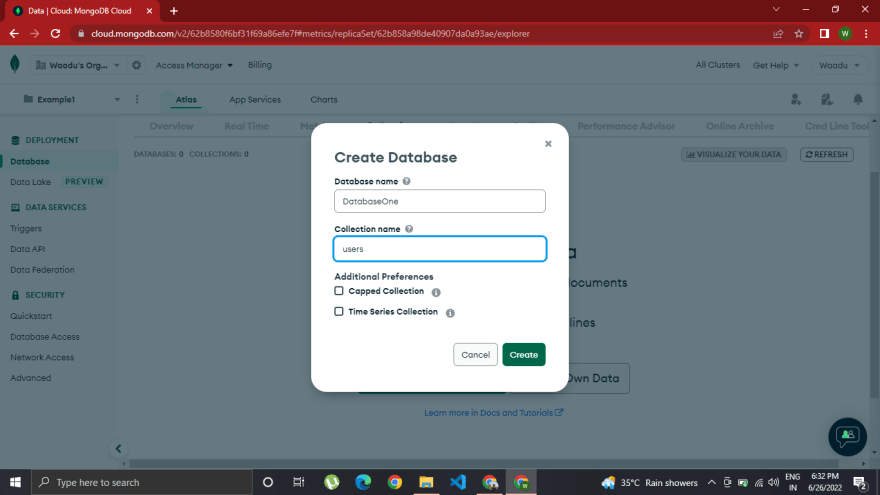Open Chrome three-dot menu
This screenshot has width=880, height=495.
[x=866, y=34]
